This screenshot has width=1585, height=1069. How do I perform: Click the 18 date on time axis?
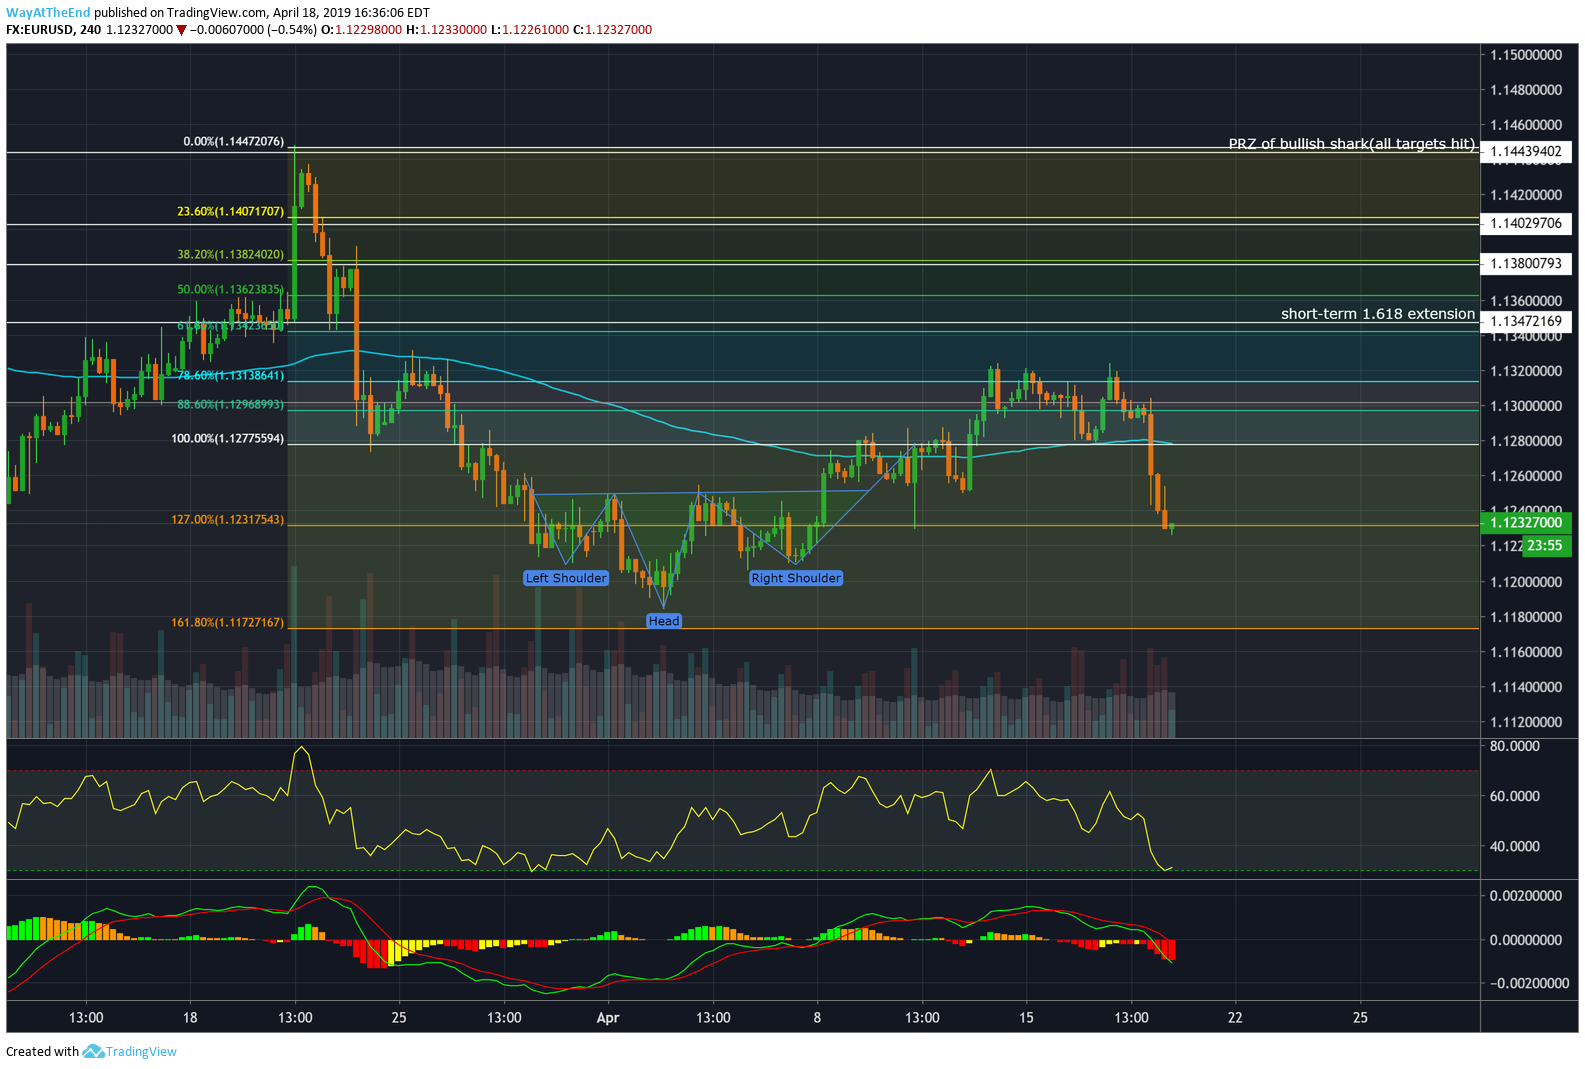(190, 1018)
